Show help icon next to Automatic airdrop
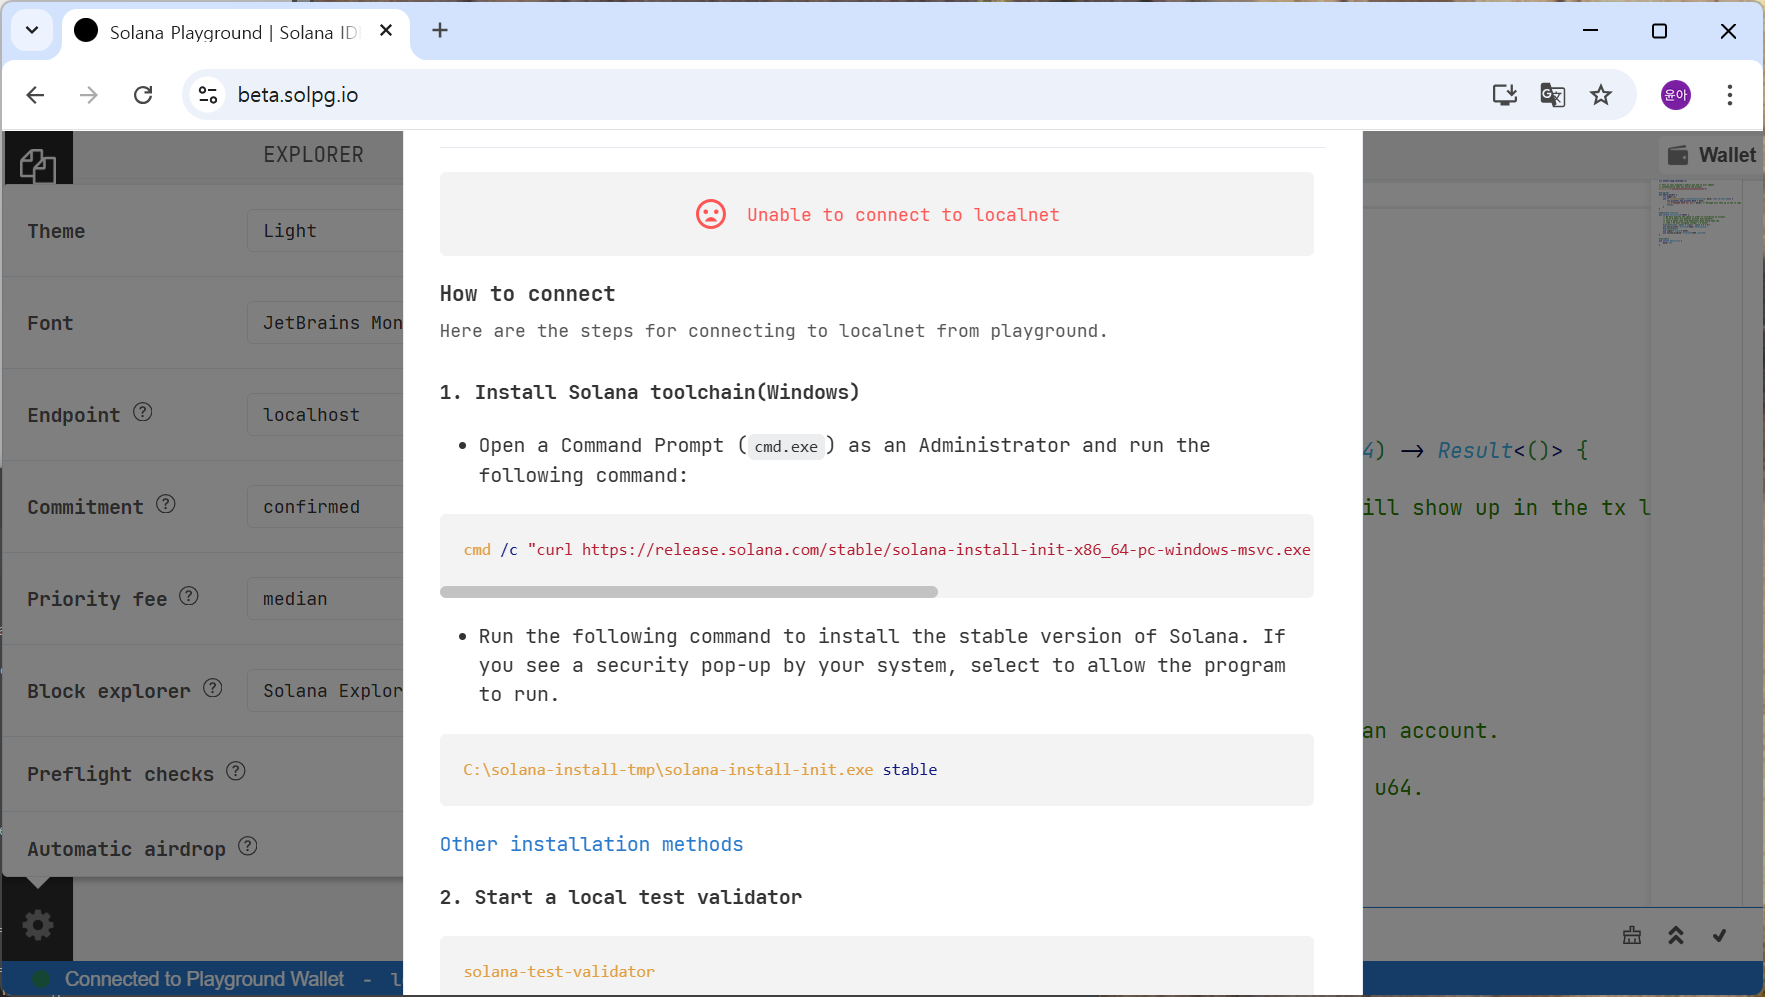The width and height of the screenshot is (1765, 997). [x=248, y=846]
